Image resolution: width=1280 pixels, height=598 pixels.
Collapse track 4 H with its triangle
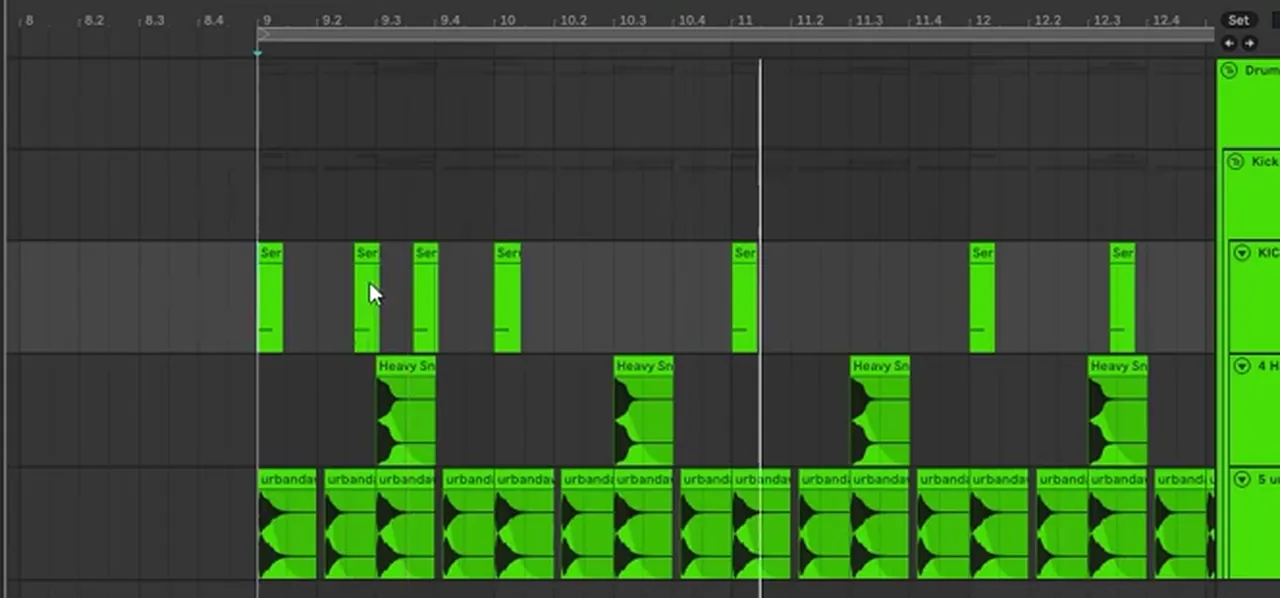click(1242, 366)
